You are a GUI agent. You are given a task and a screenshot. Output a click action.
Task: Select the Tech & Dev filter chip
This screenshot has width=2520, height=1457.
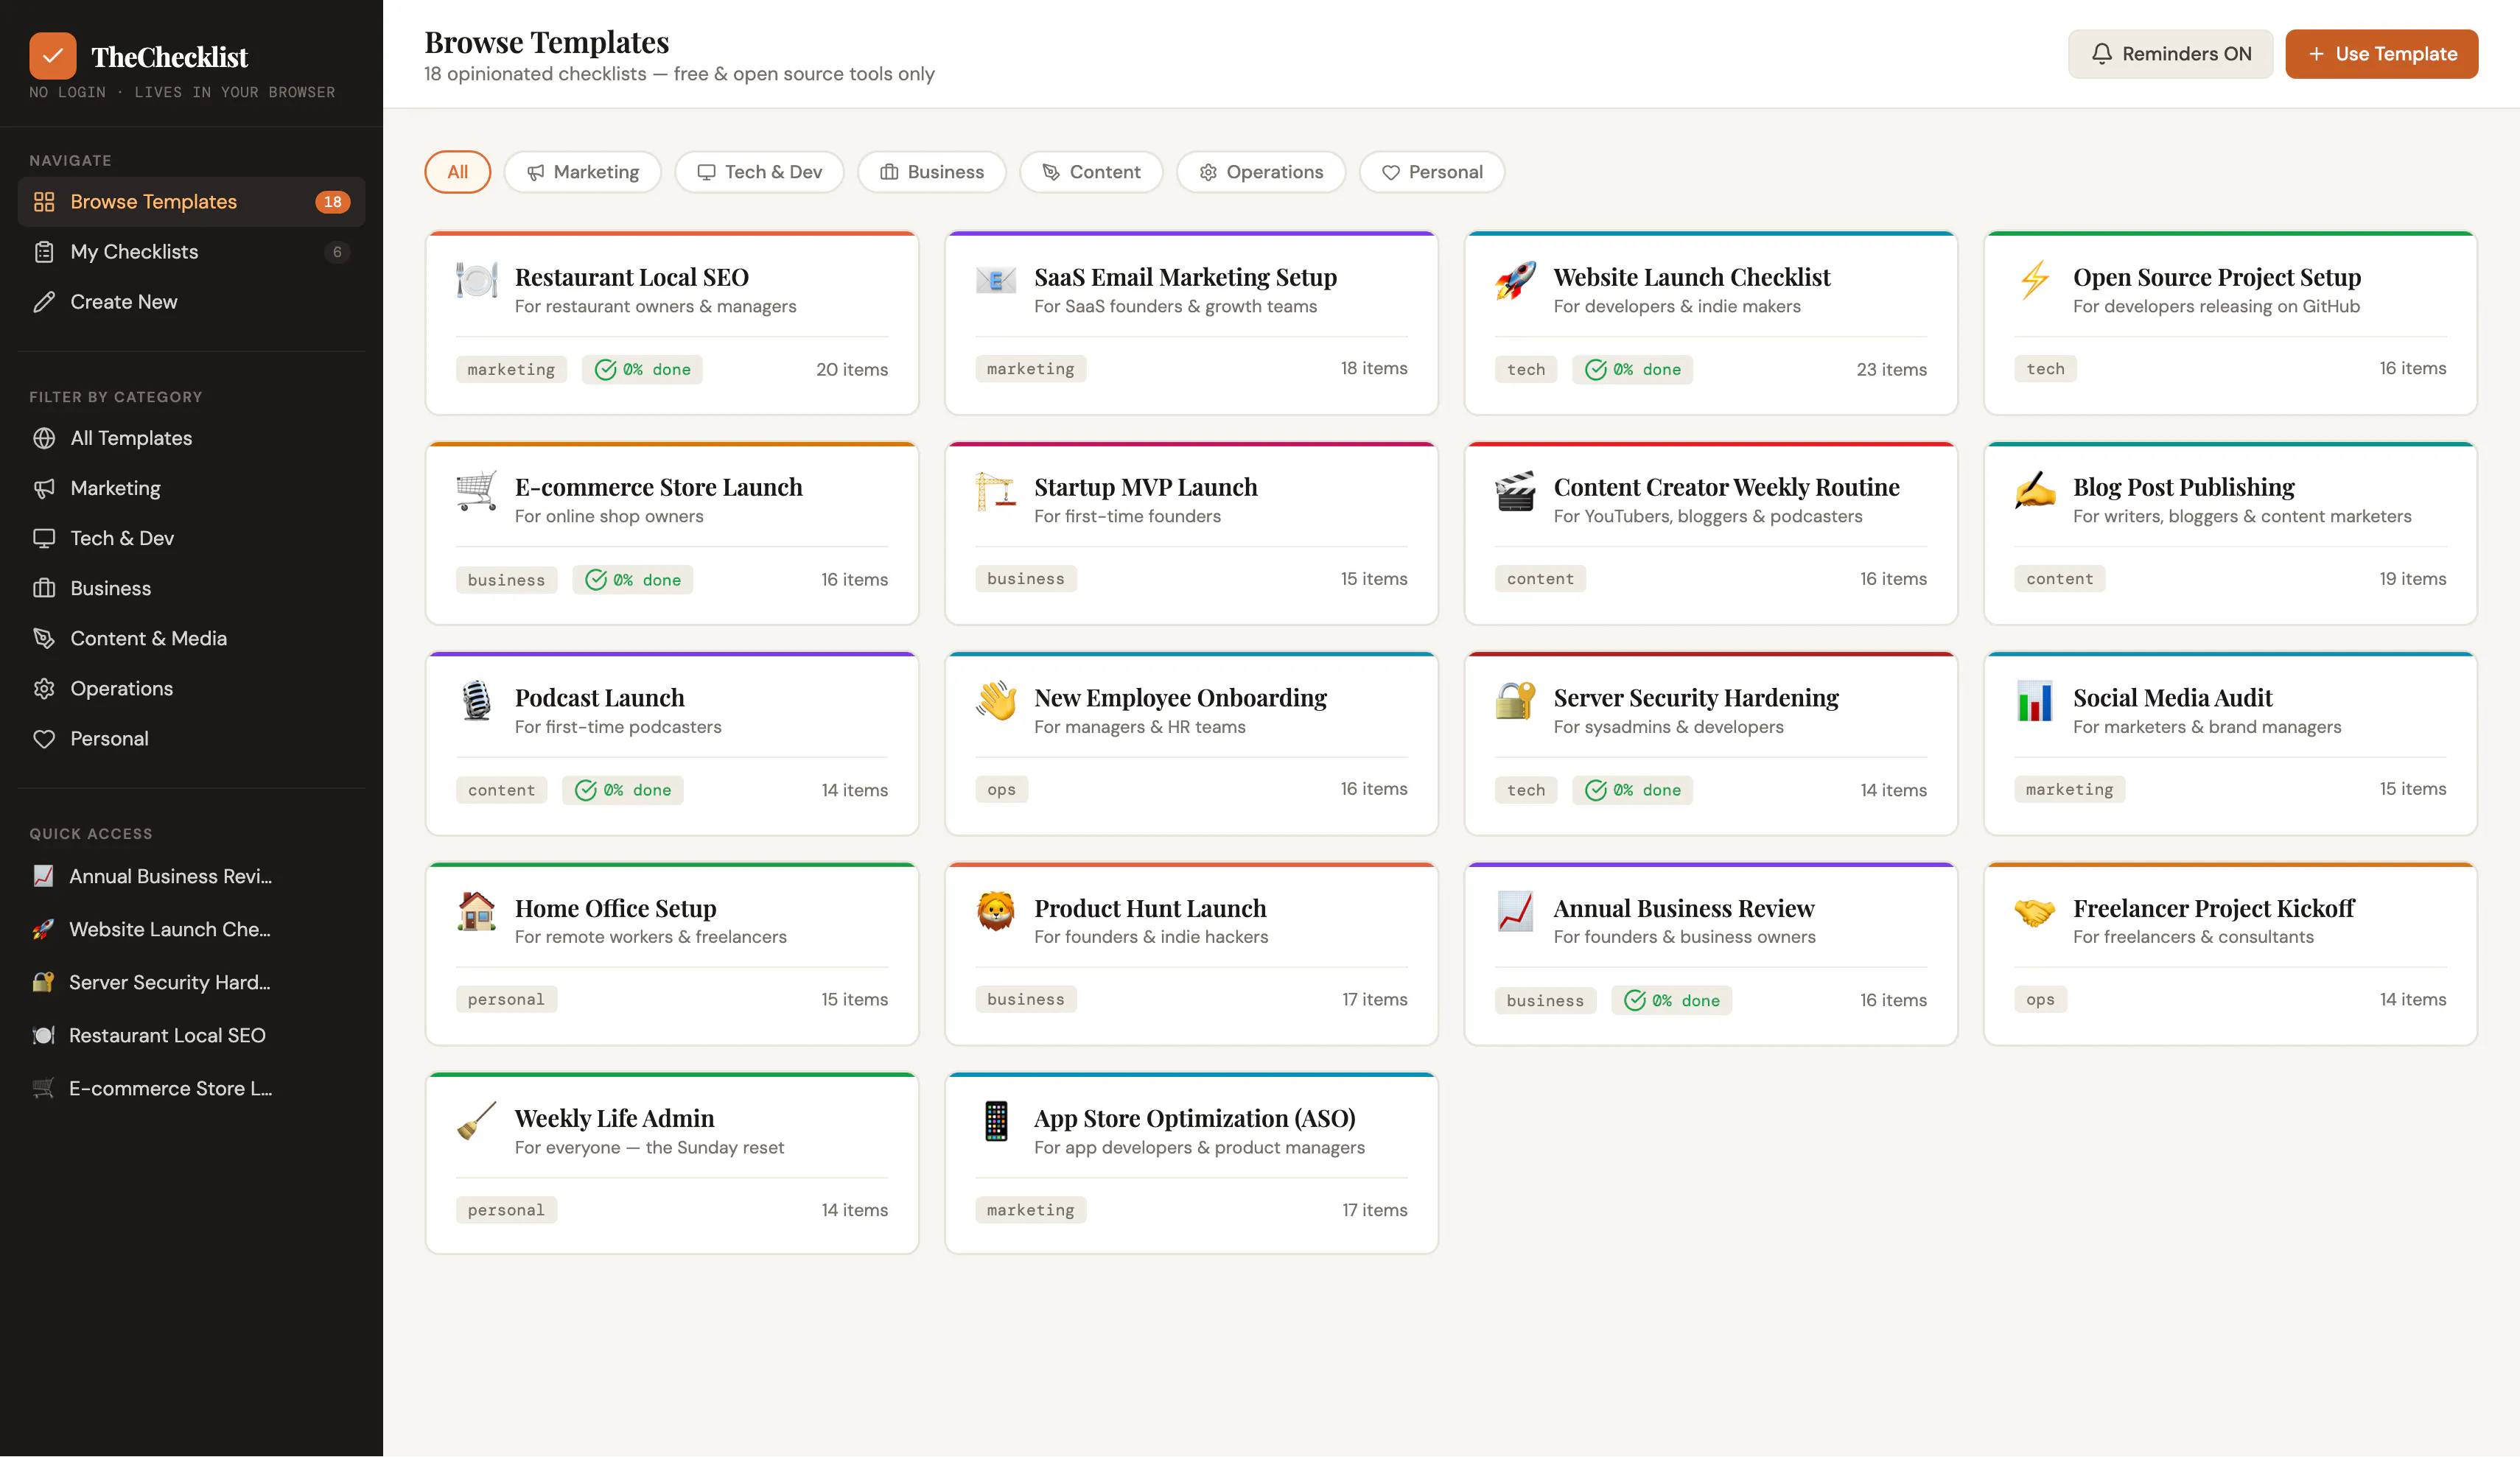759,172
